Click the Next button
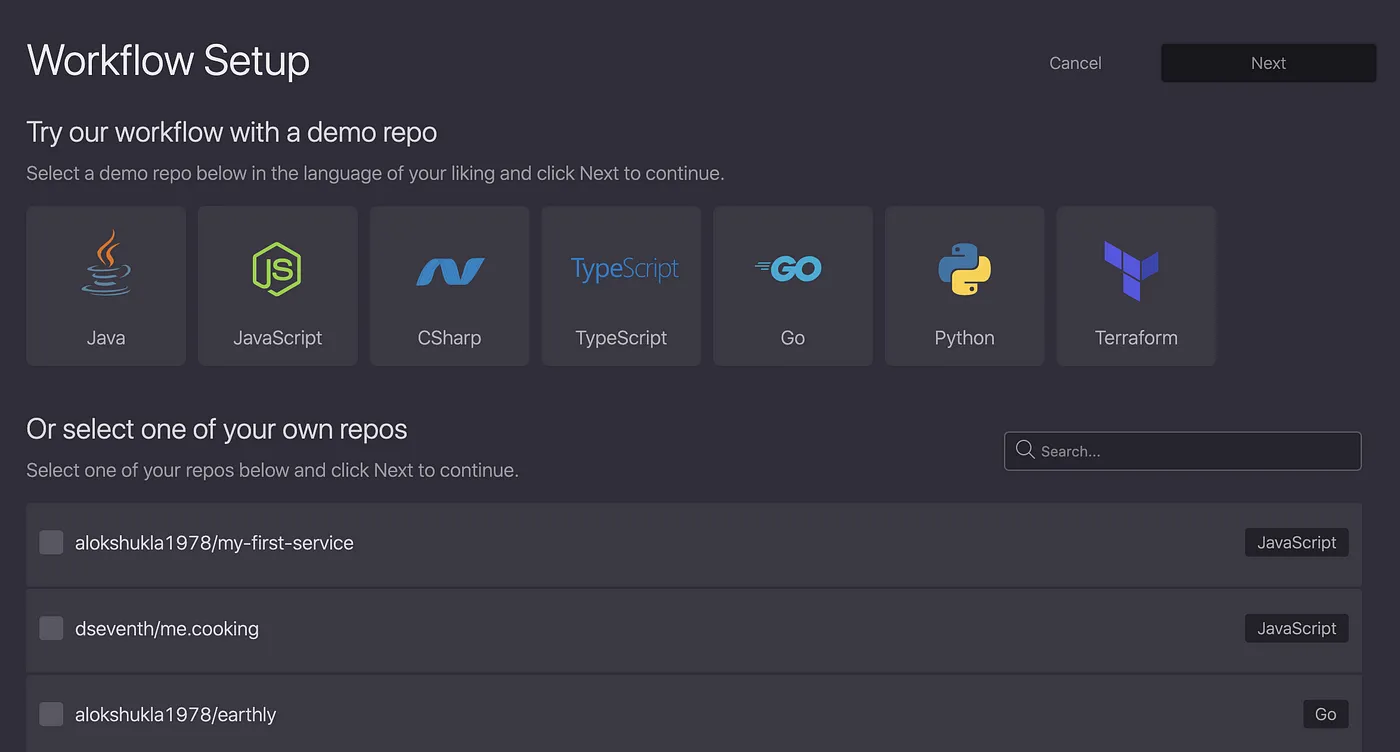Image resolution: width=1400 pixels, height=752 pixels. [x=1268, y=63]
